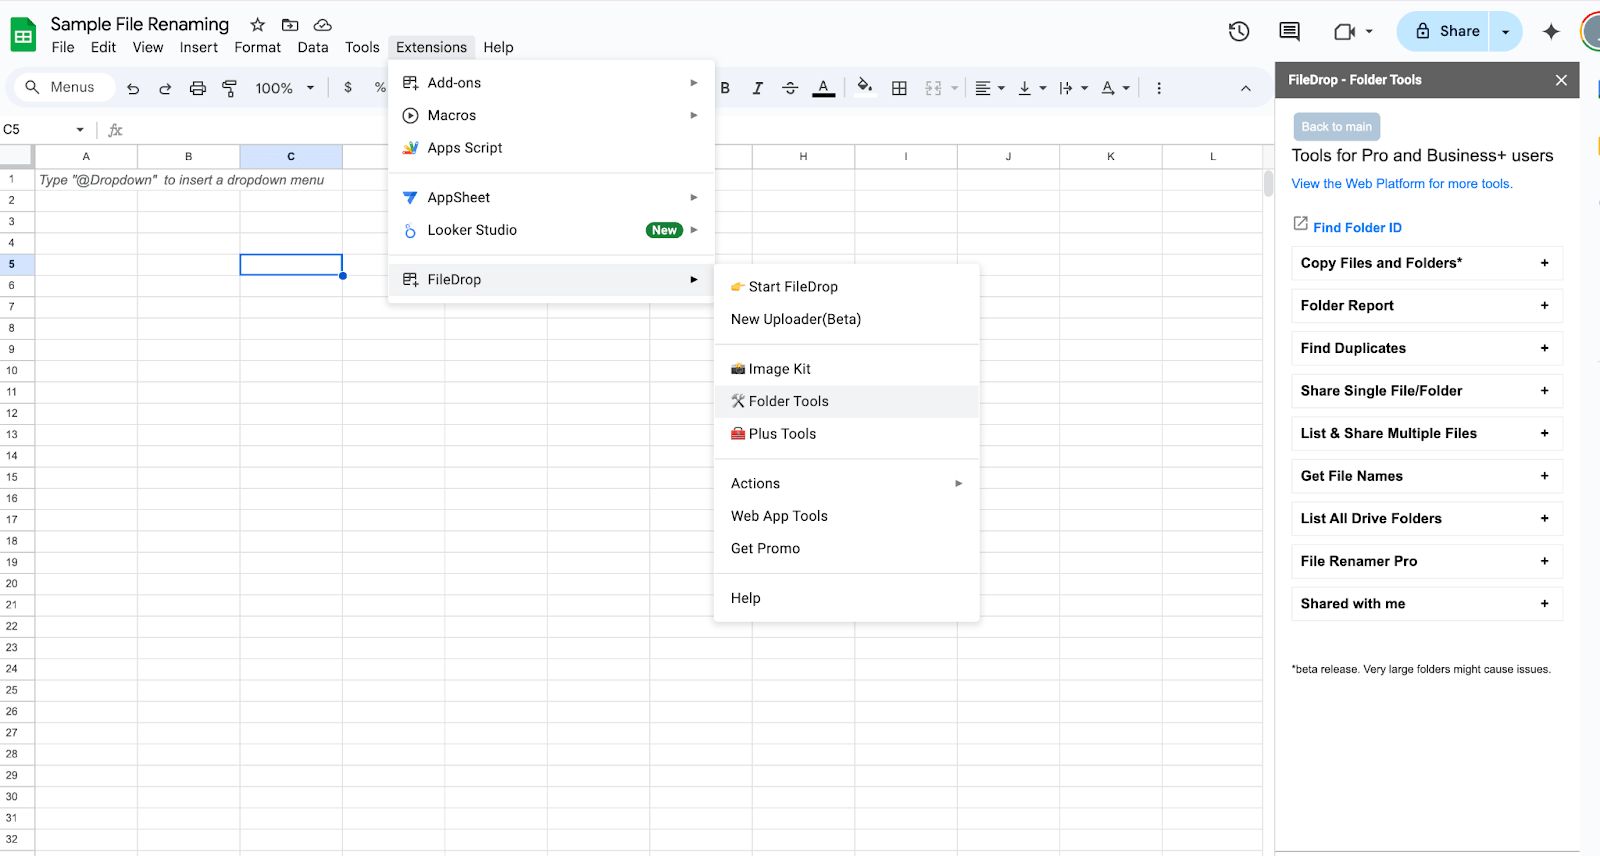The width and height of the screenshot is (1600, 856).
Task: Select Web App Tools
Action: (847, 516)
